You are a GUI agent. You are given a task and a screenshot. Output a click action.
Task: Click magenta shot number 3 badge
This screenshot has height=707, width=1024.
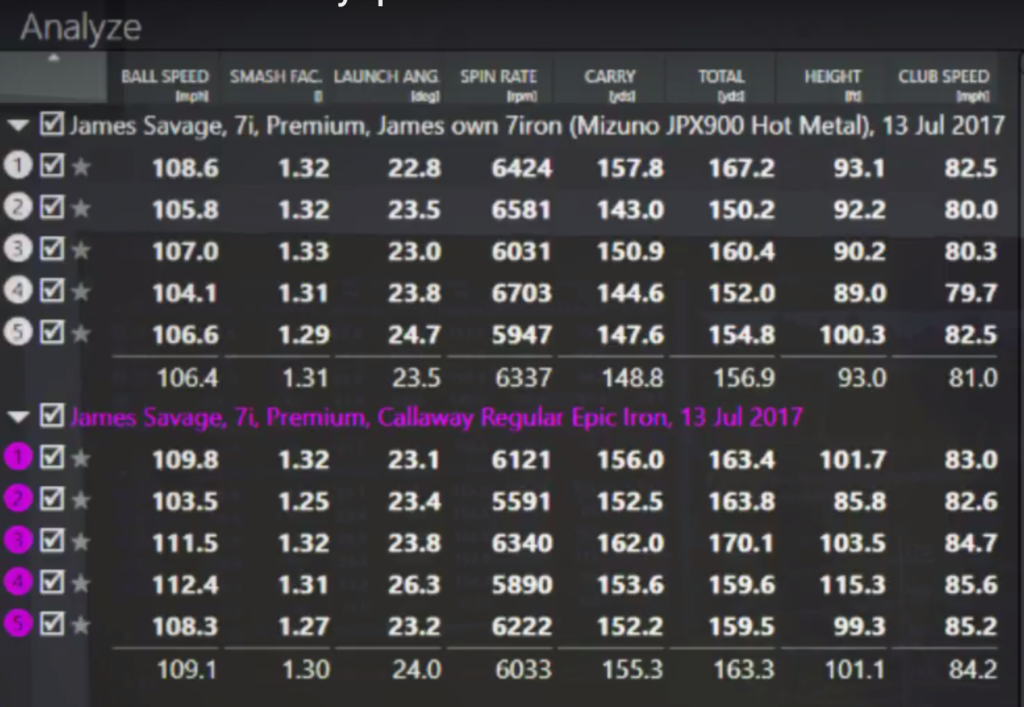pyautogui.click(x=18, y=541)
